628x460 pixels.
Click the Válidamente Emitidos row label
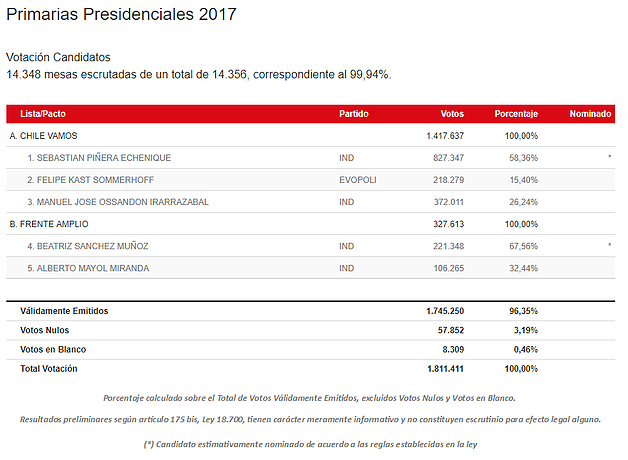[64, 311]
